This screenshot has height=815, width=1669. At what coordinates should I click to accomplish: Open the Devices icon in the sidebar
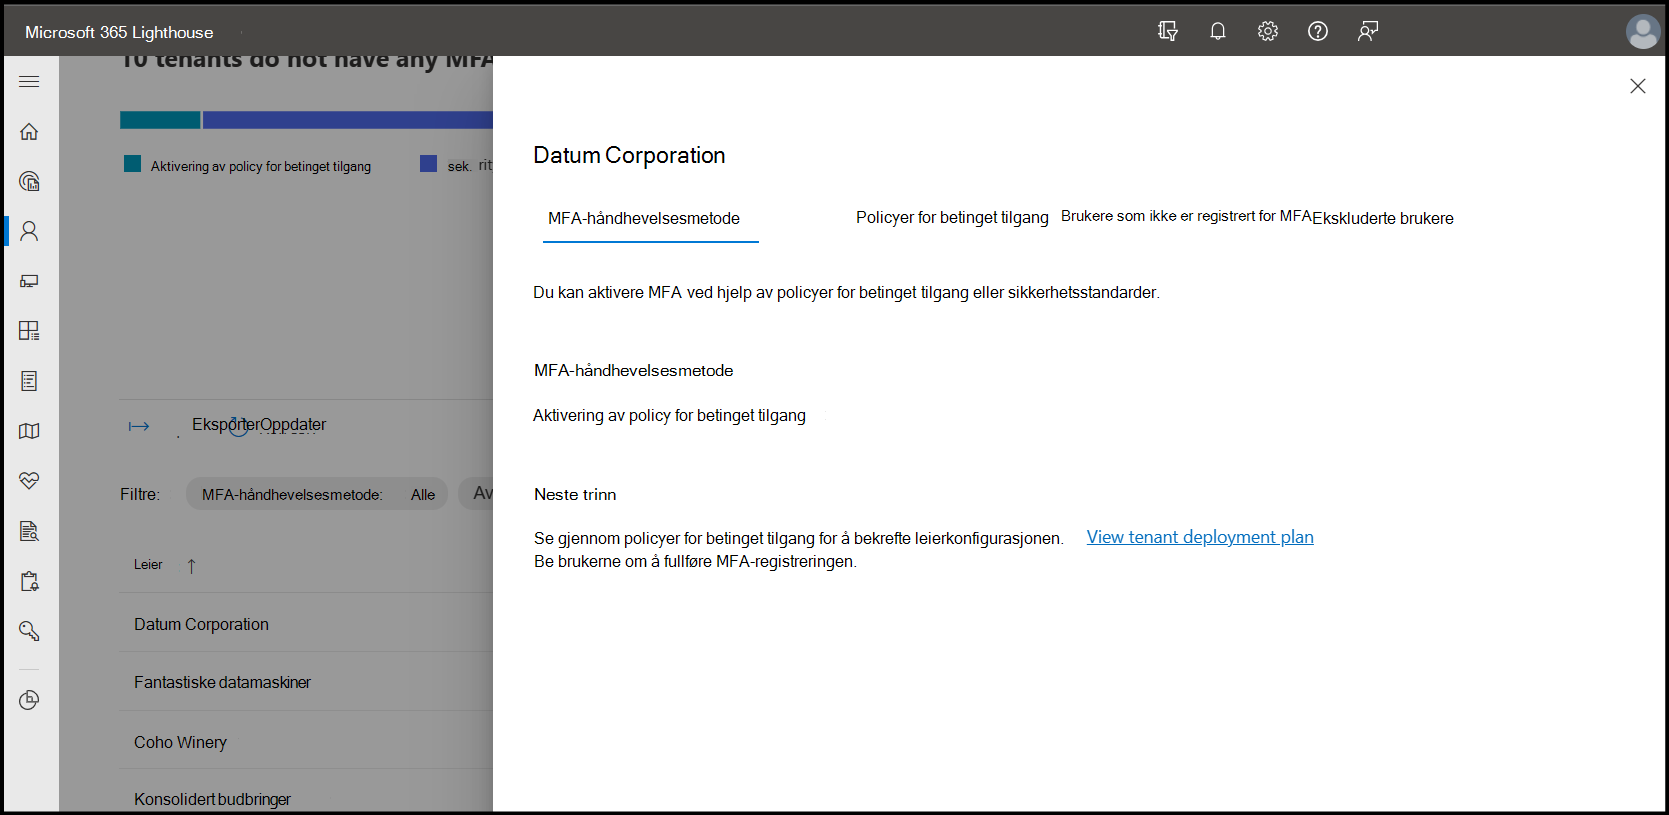[29, 281]
